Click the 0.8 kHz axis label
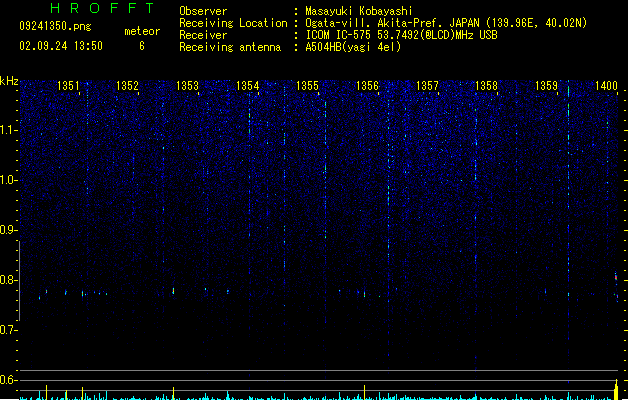Image resolution: width=629 pixels, height=400 pixels. [9, 280]
